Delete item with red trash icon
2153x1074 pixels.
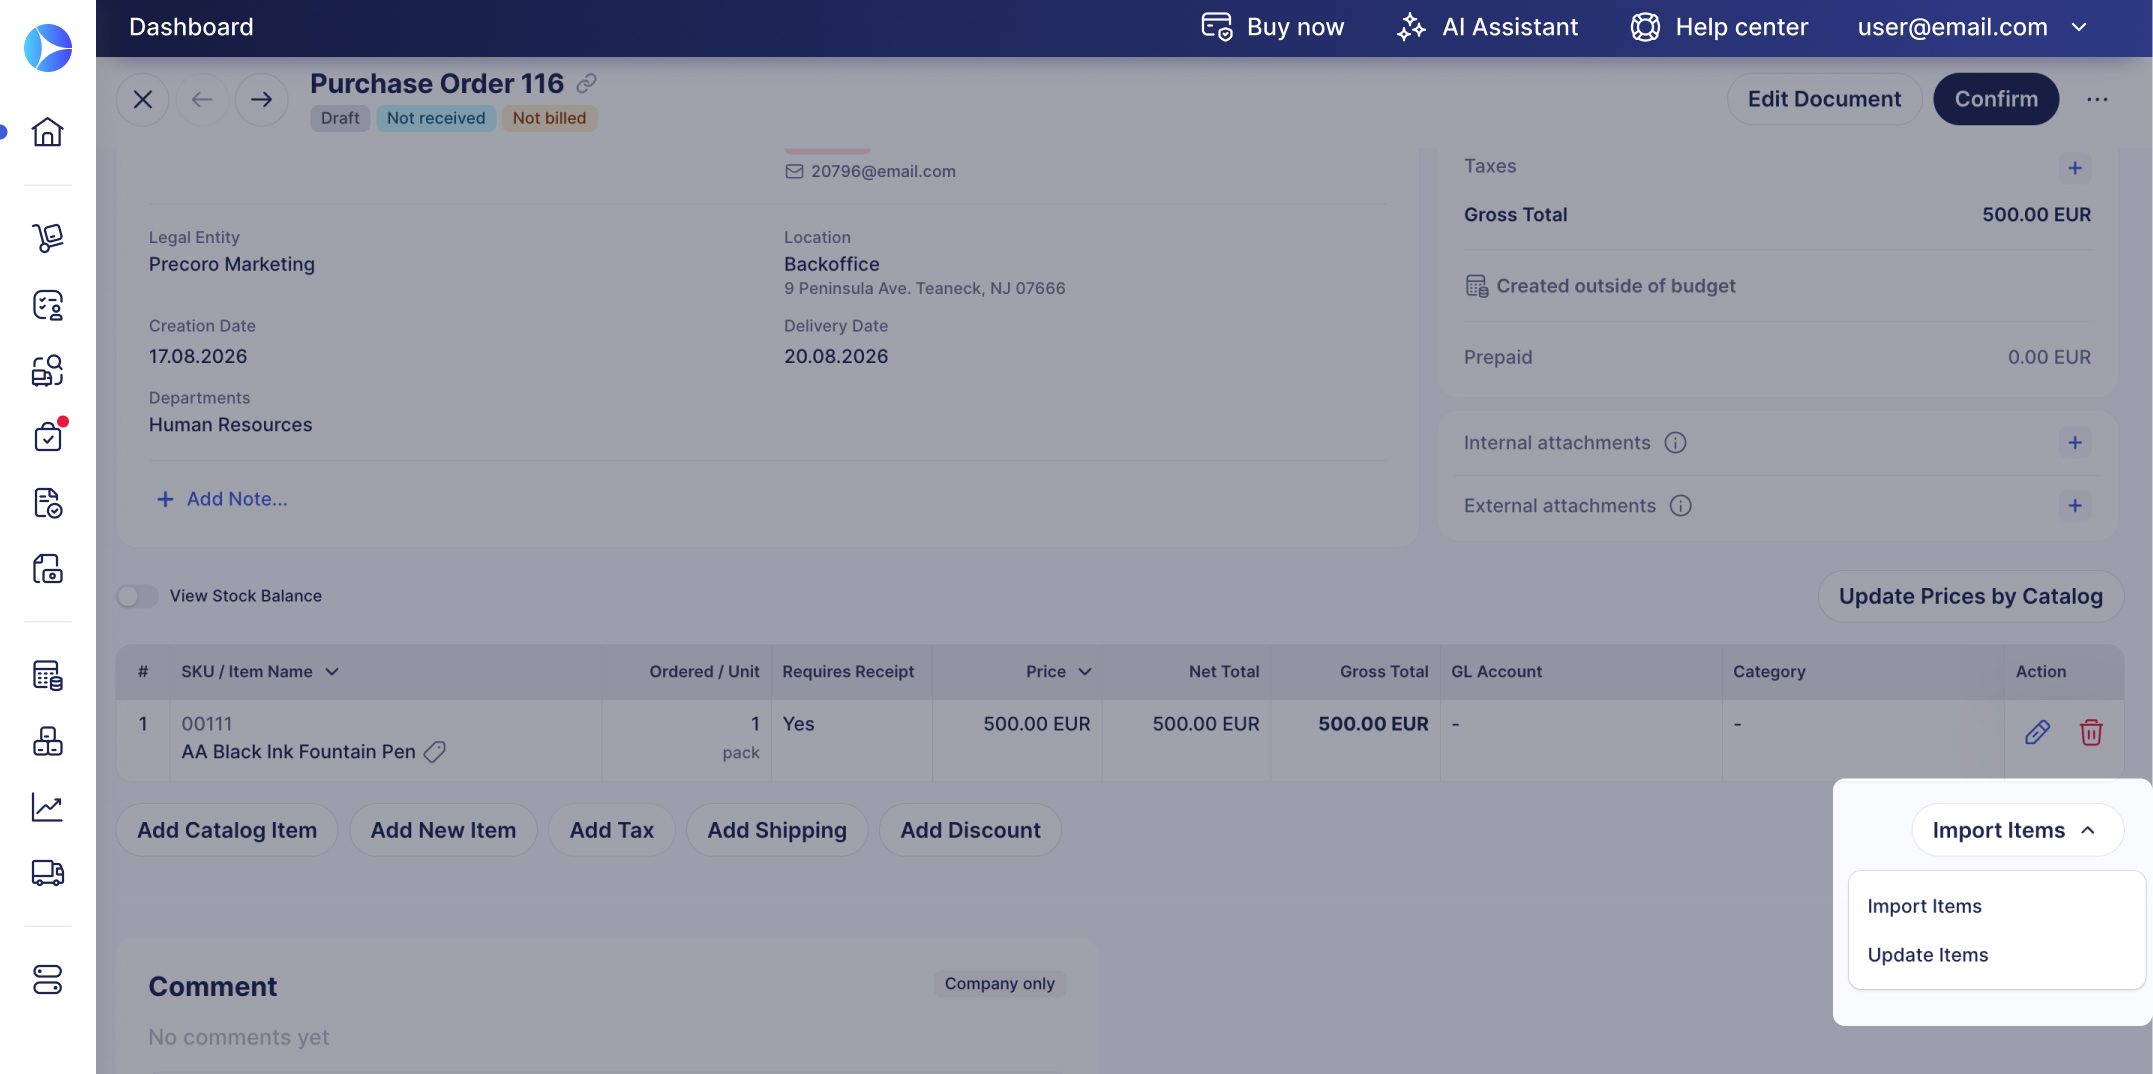click(2091, 732)
